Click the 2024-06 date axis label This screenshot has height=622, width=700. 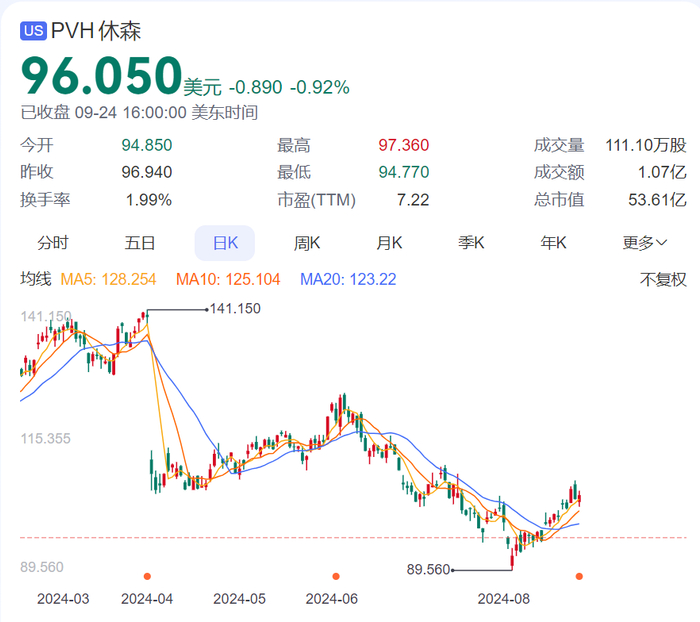[x=332, y=599]
